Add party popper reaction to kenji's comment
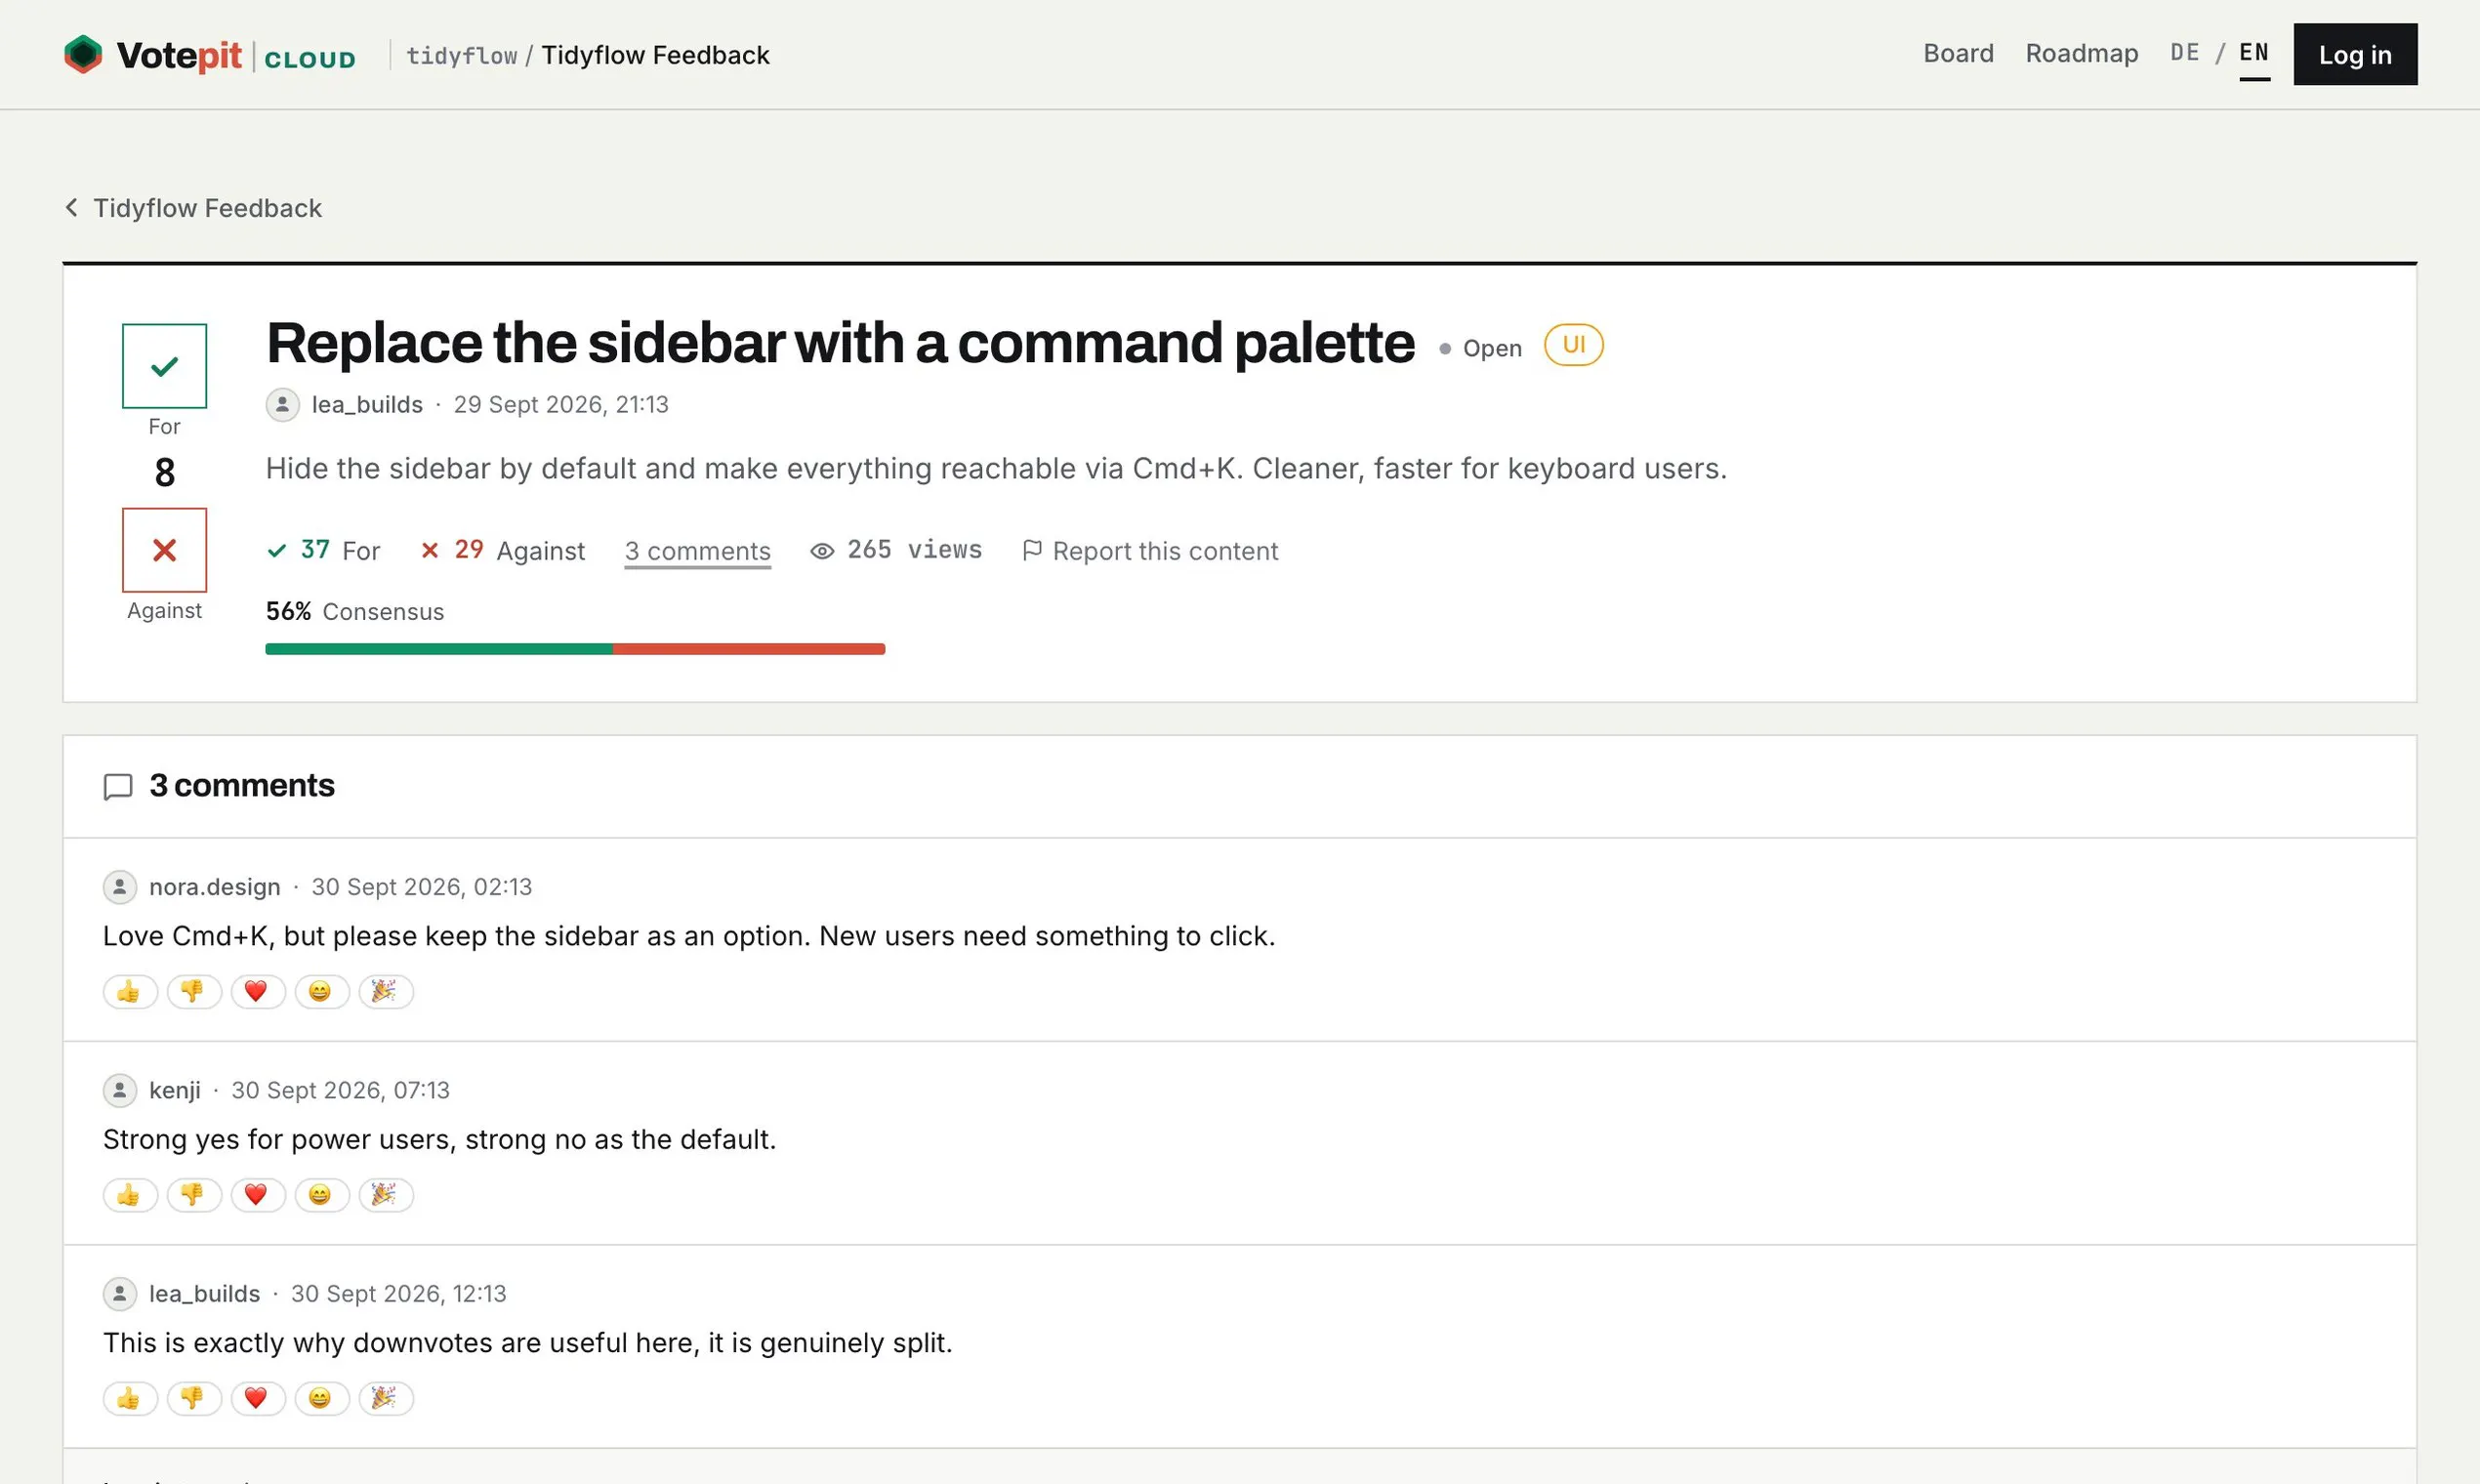Image resolution: width=2480 pixels, height=1484 pixels. (386, 1195)
